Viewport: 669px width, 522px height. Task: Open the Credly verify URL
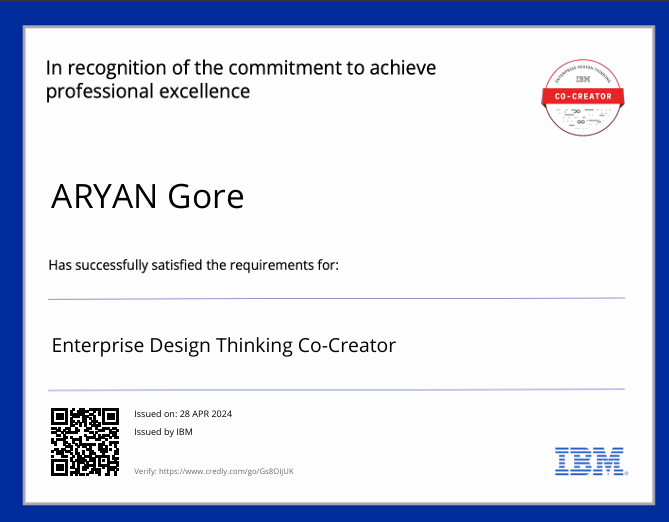(x=226, y=471)
